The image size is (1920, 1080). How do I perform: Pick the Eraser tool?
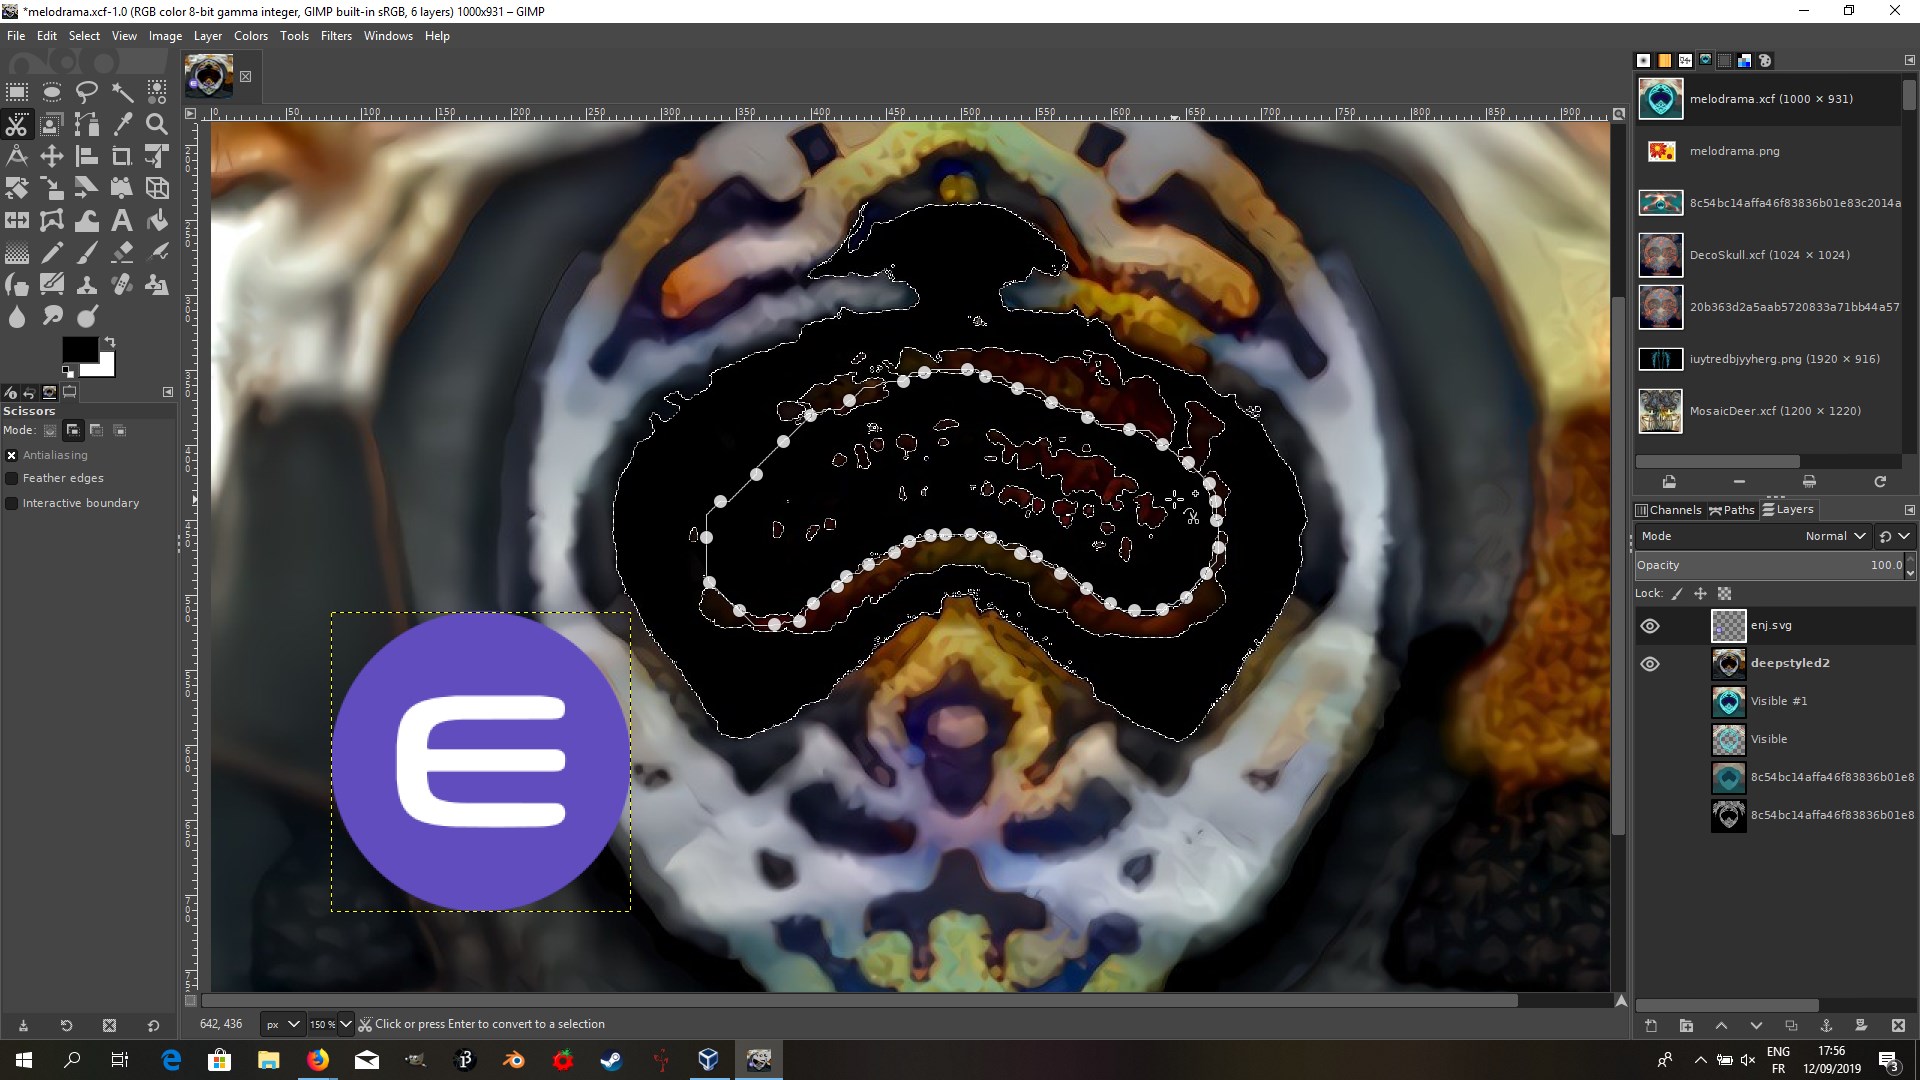coord(122,253)
